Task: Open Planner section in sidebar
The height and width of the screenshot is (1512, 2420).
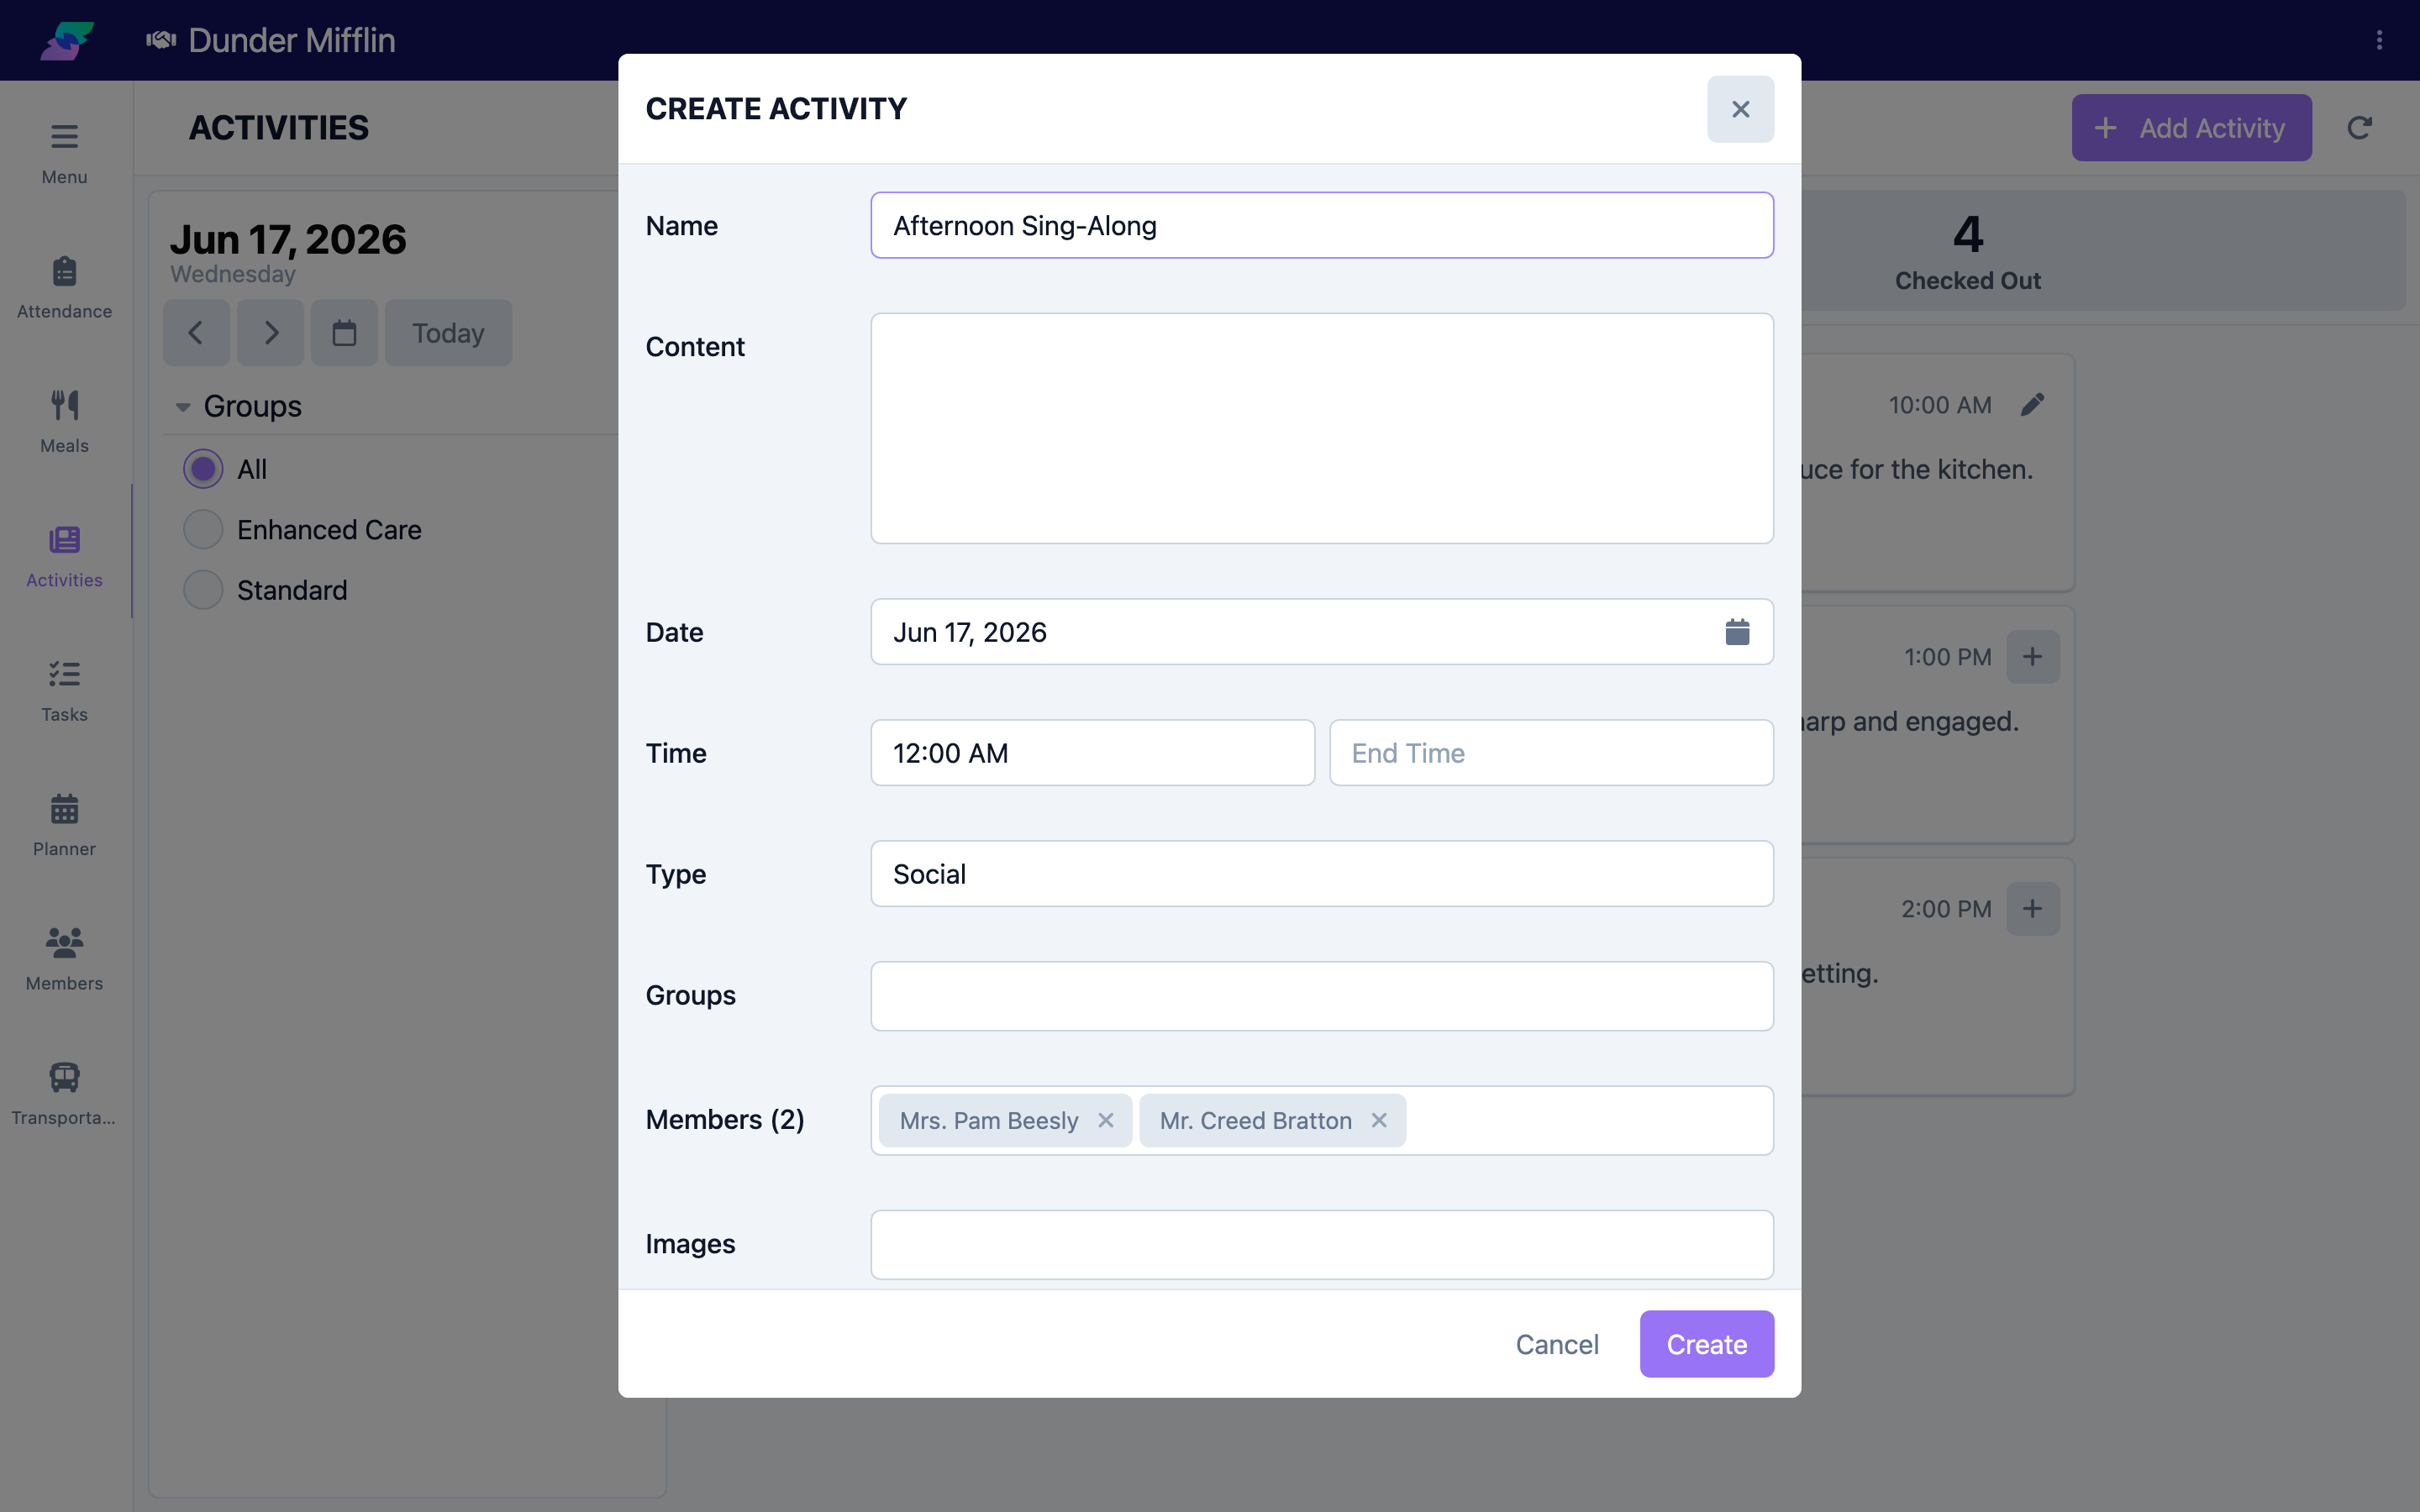Action: click(x=64, y=825)
